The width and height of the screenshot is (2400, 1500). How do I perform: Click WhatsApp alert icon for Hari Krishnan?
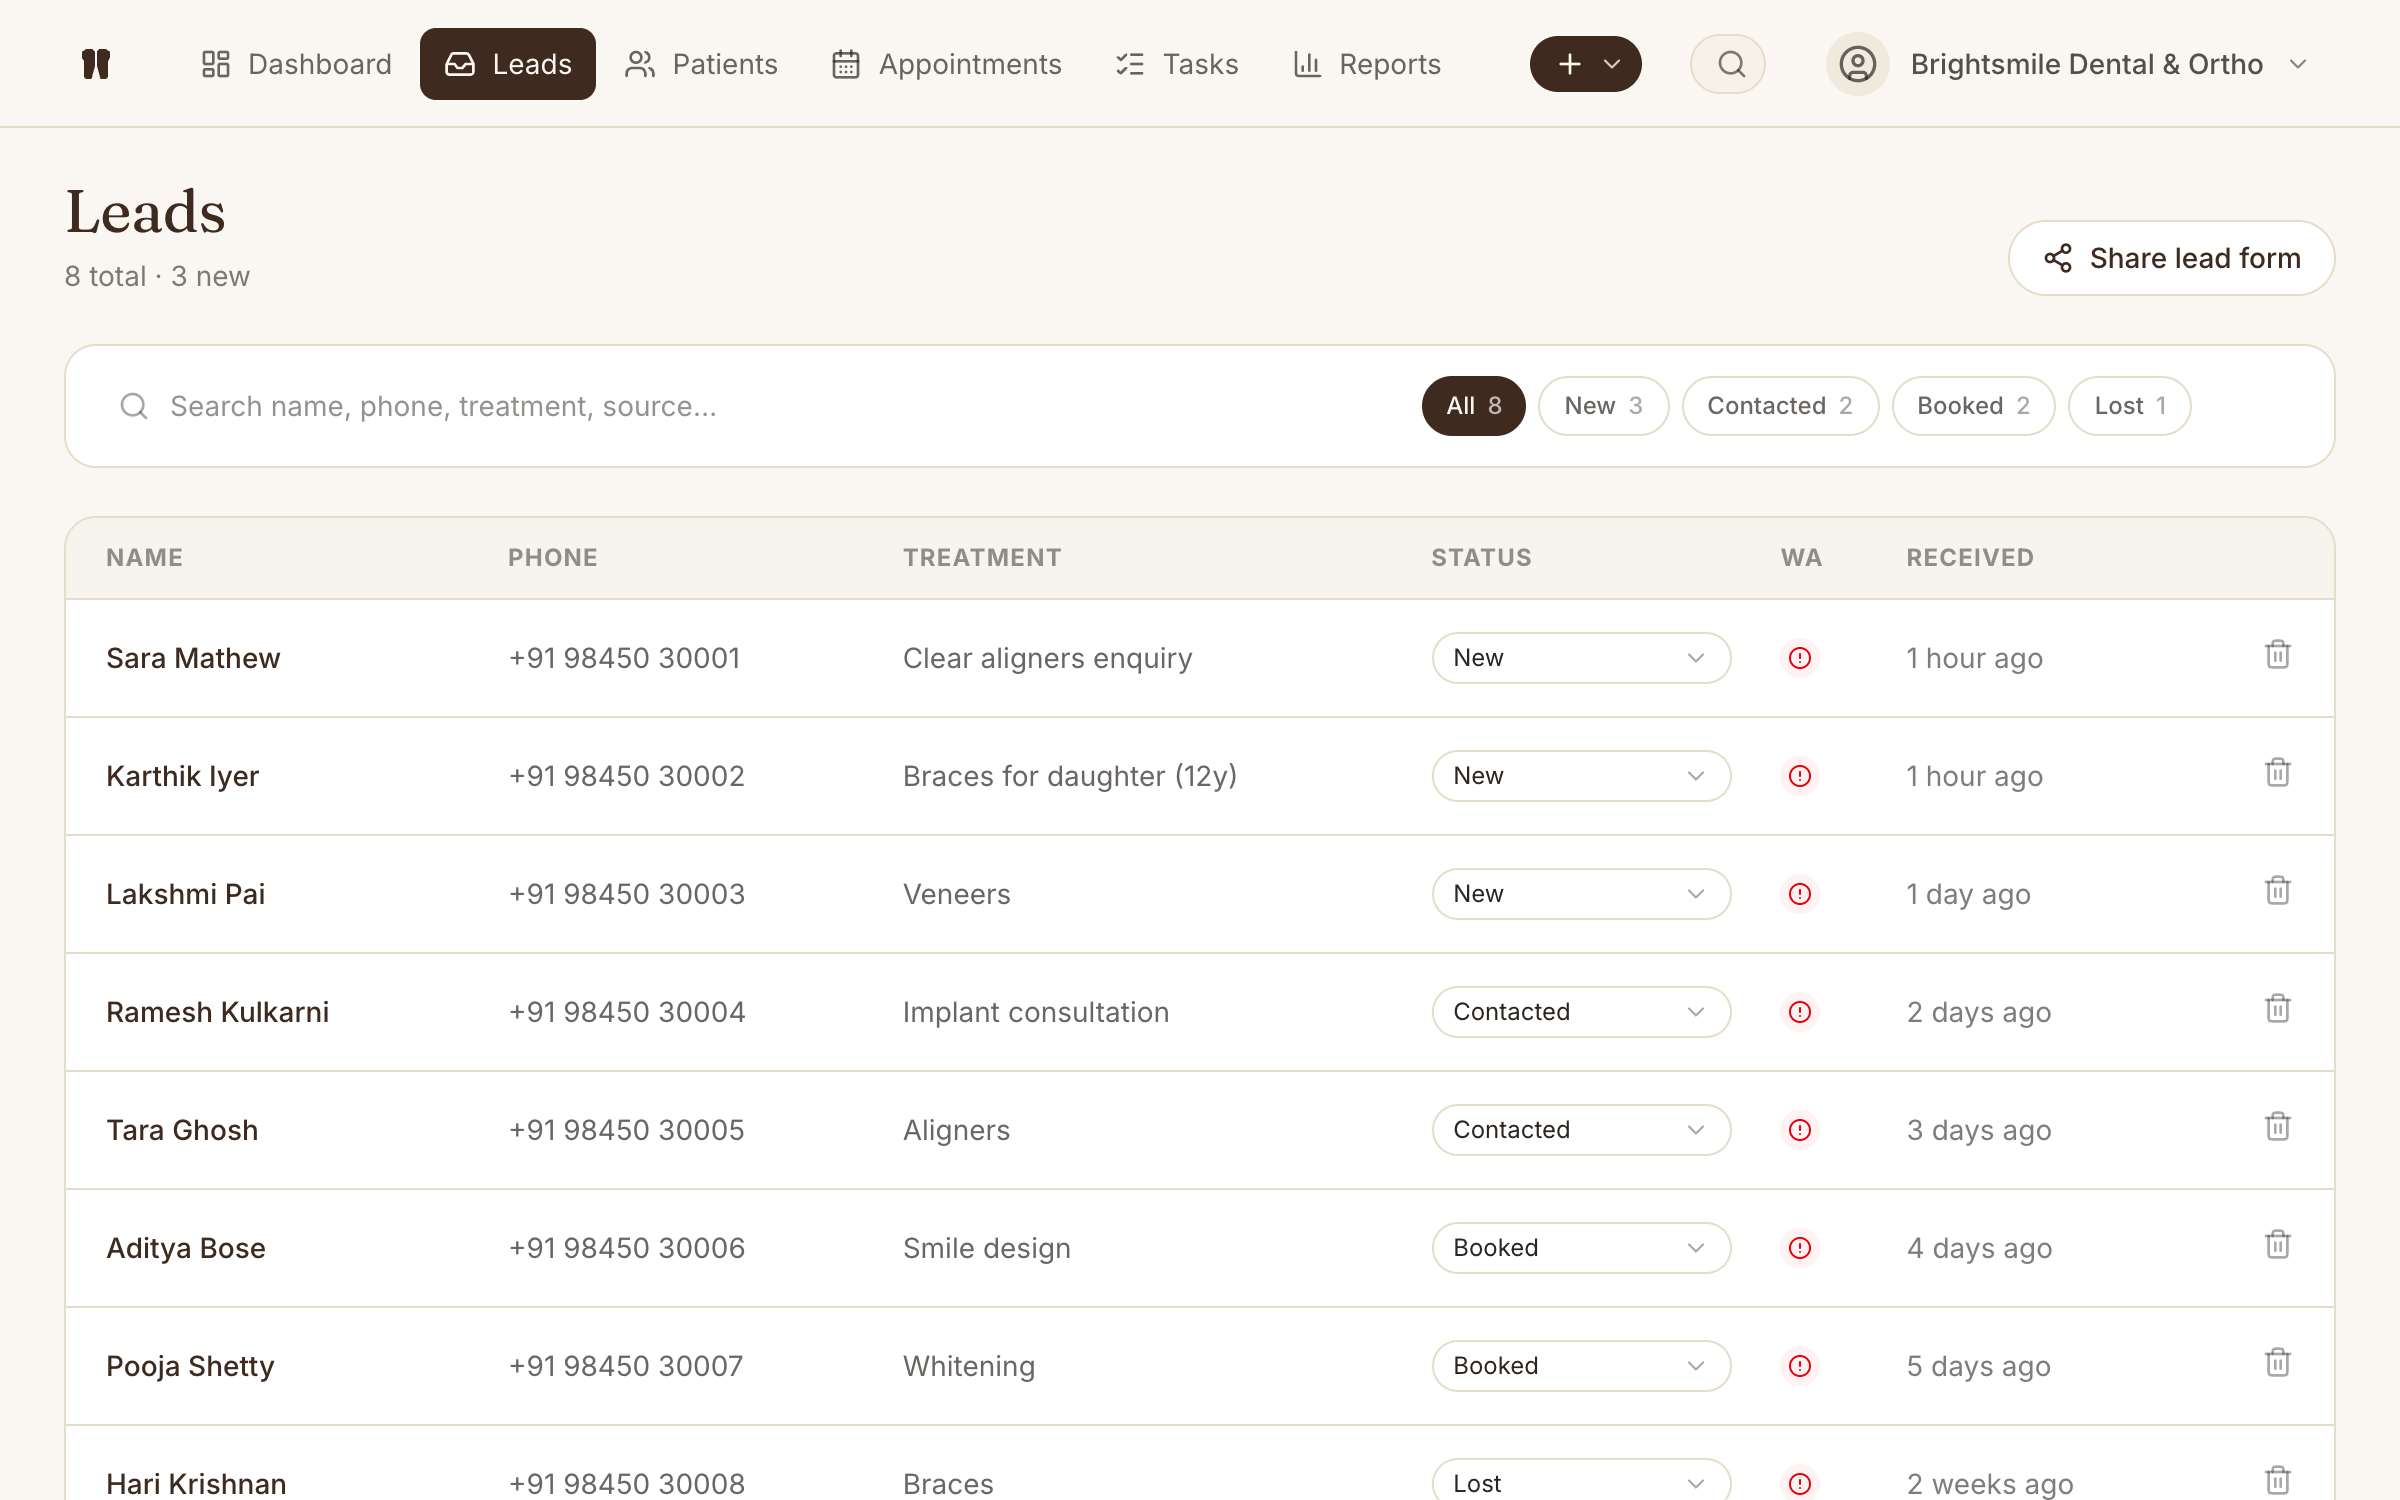tap(1800, 1483)
